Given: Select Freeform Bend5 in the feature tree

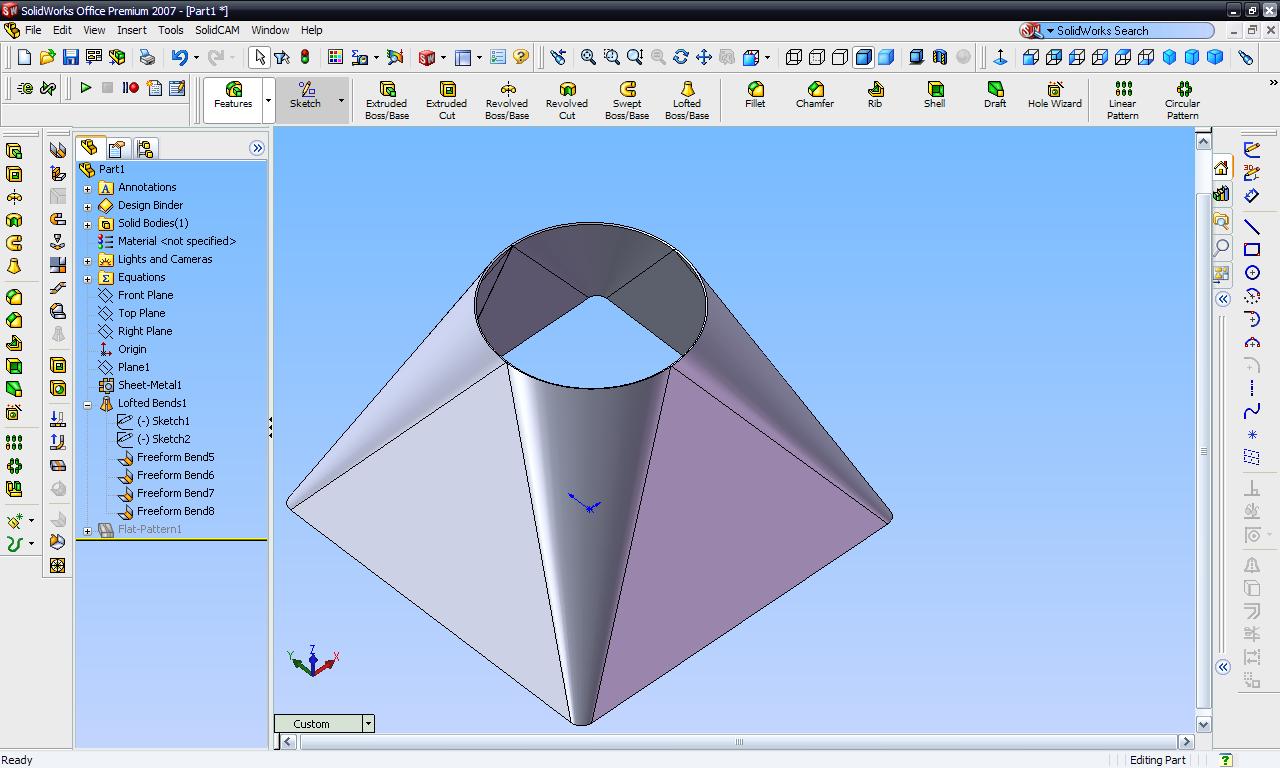Looking at the screenshot, I should 175,457.
